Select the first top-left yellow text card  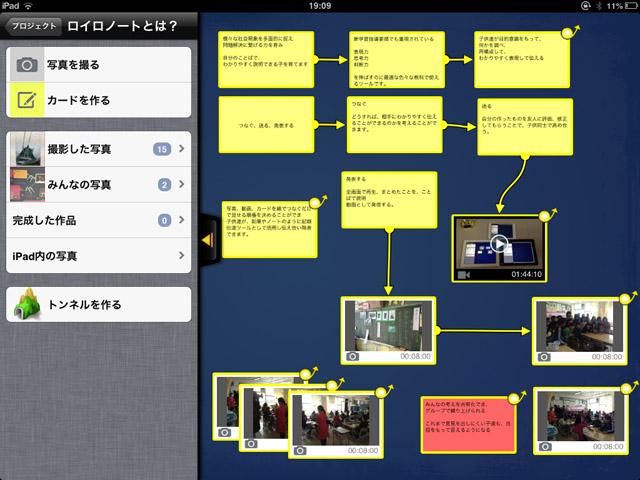tap(266, 60)
